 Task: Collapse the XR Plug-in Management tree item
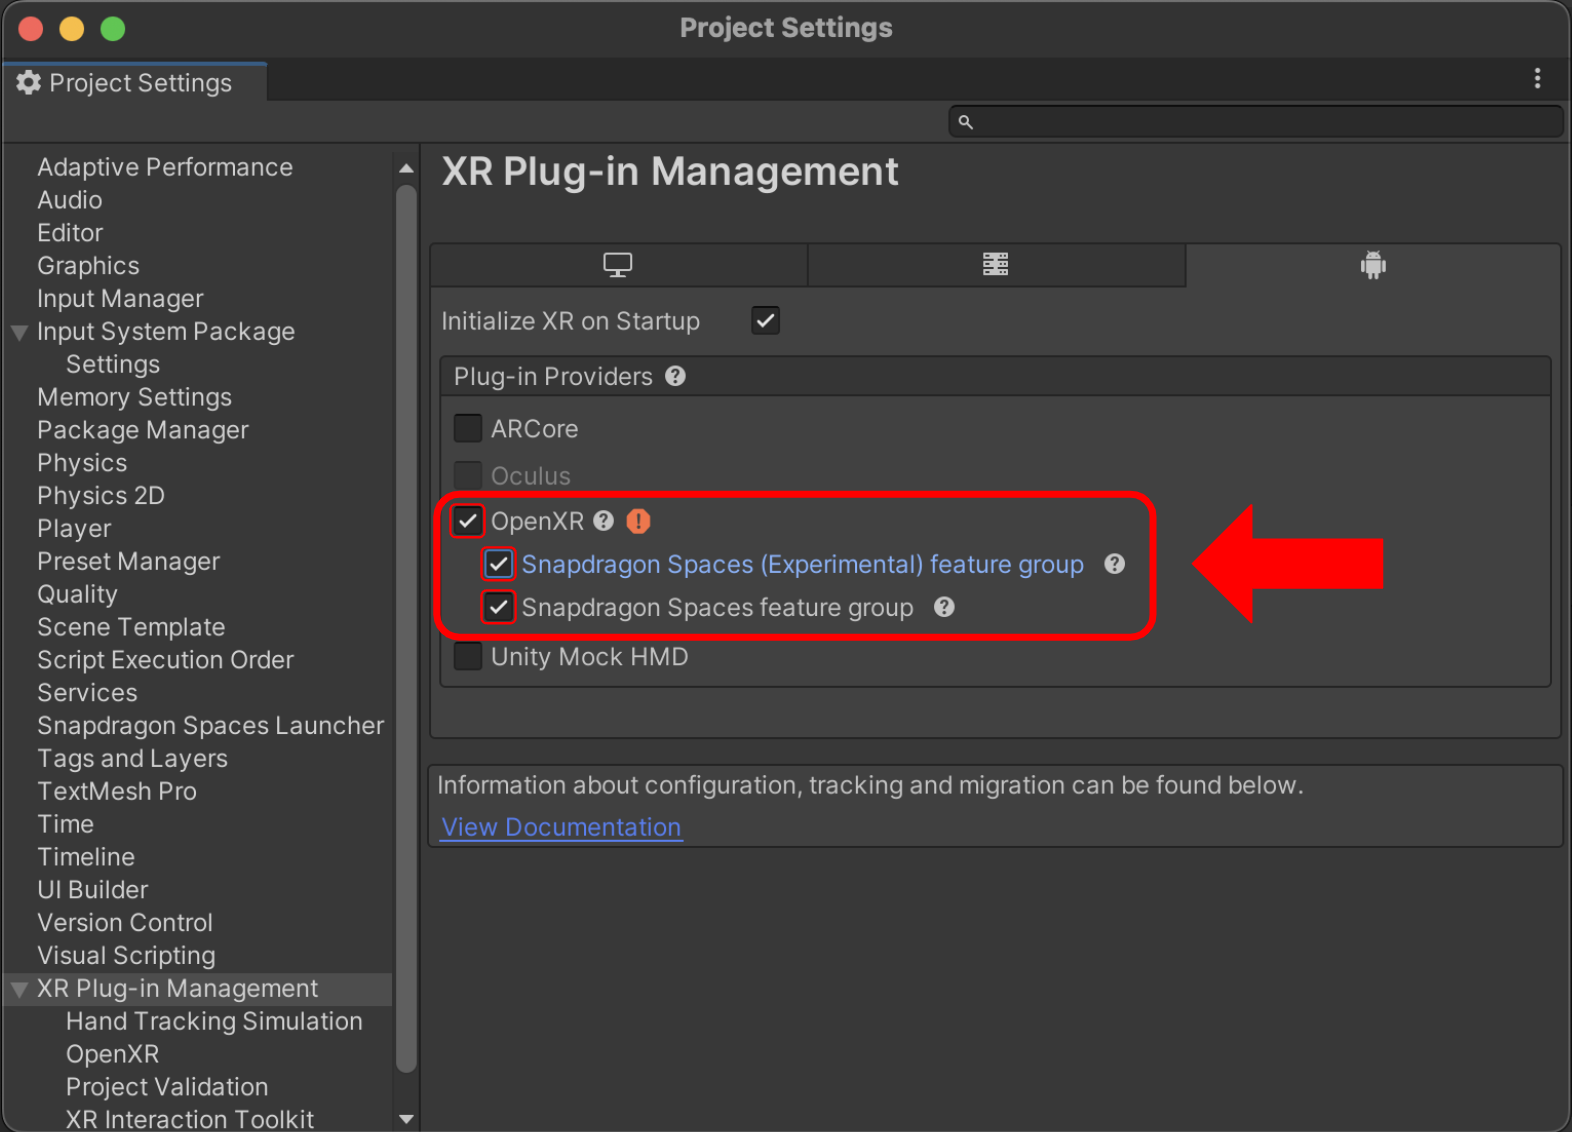point(19,989)
